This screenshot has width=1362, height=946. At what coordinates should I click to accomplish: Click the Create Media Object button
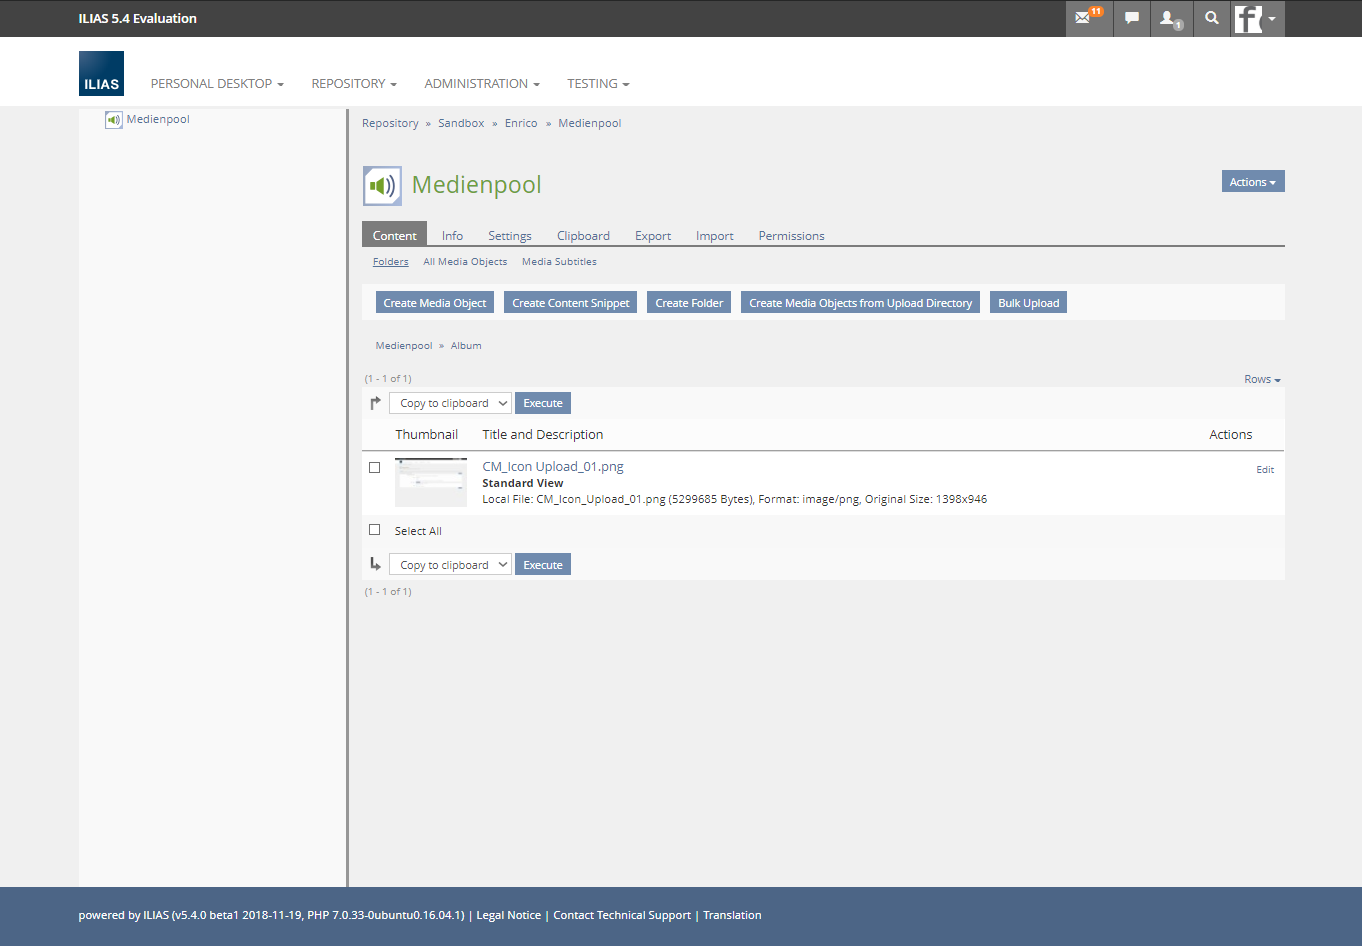coord(434,303)
